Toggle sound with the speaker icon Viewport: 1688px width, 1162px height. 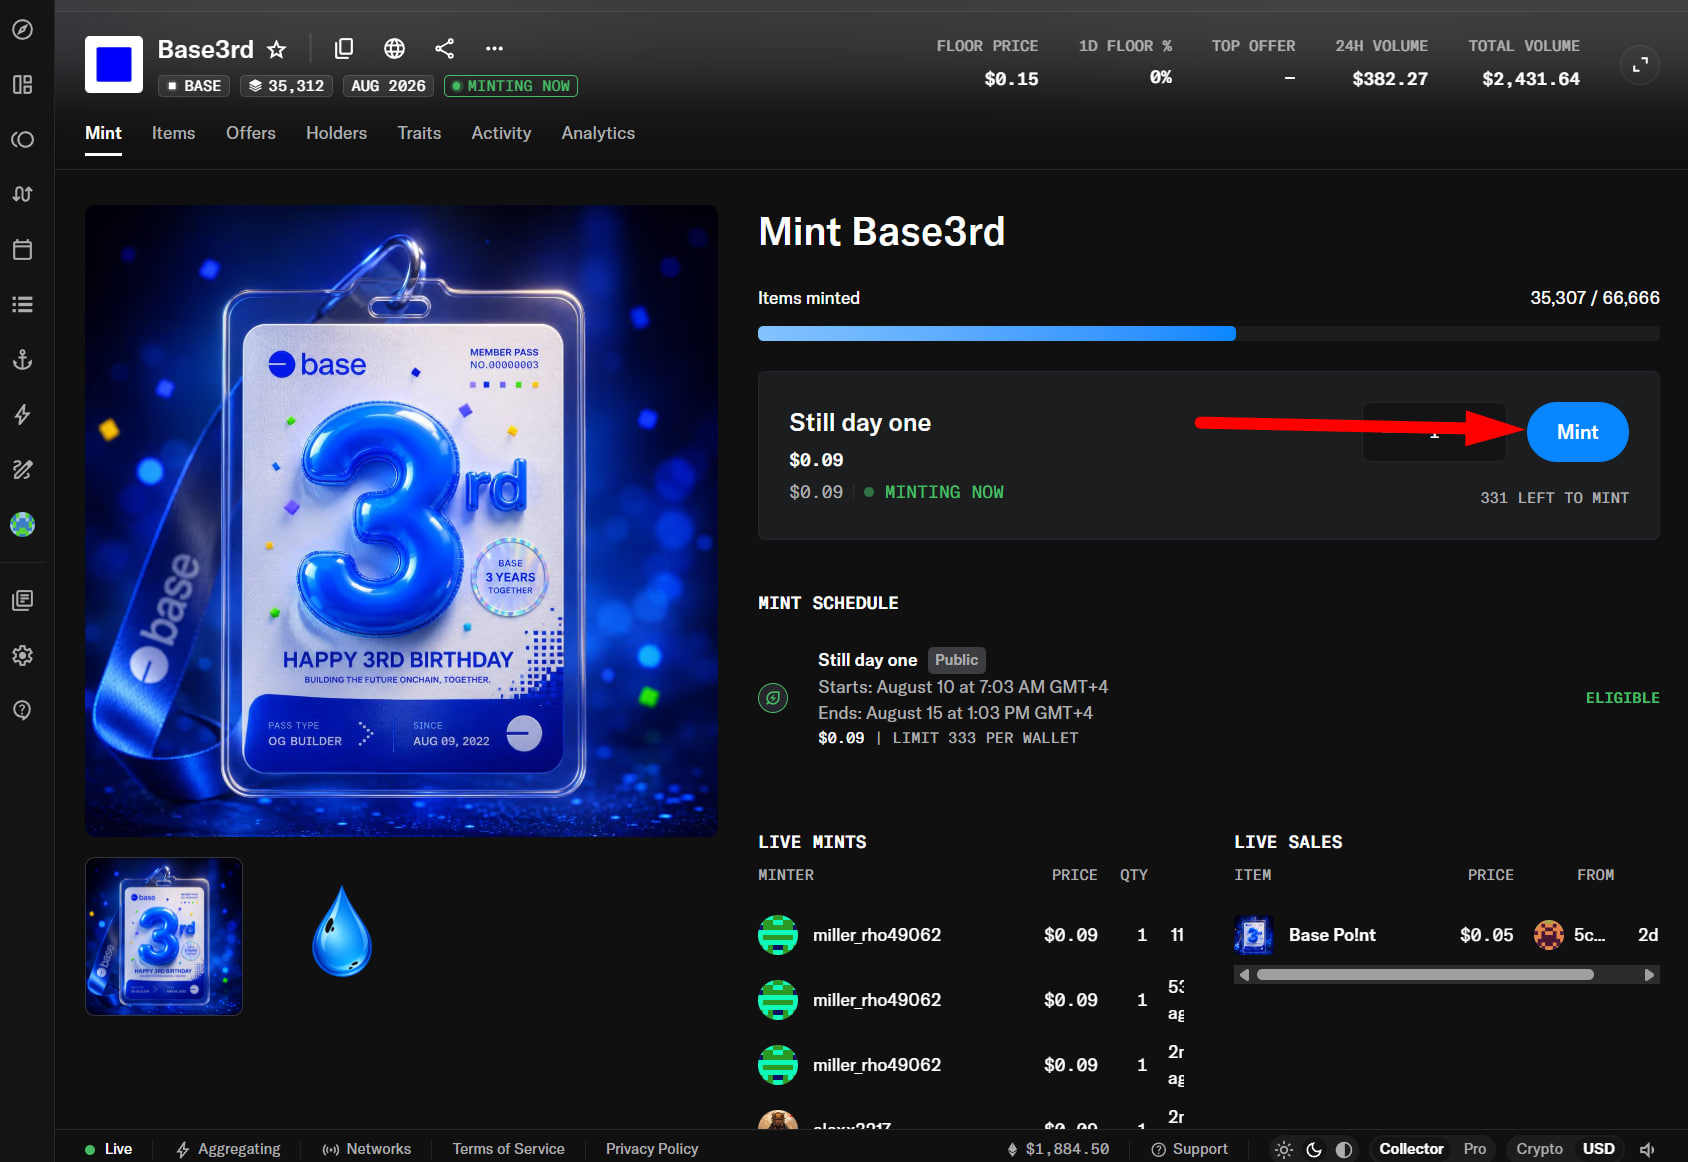pos(1648,1150)
